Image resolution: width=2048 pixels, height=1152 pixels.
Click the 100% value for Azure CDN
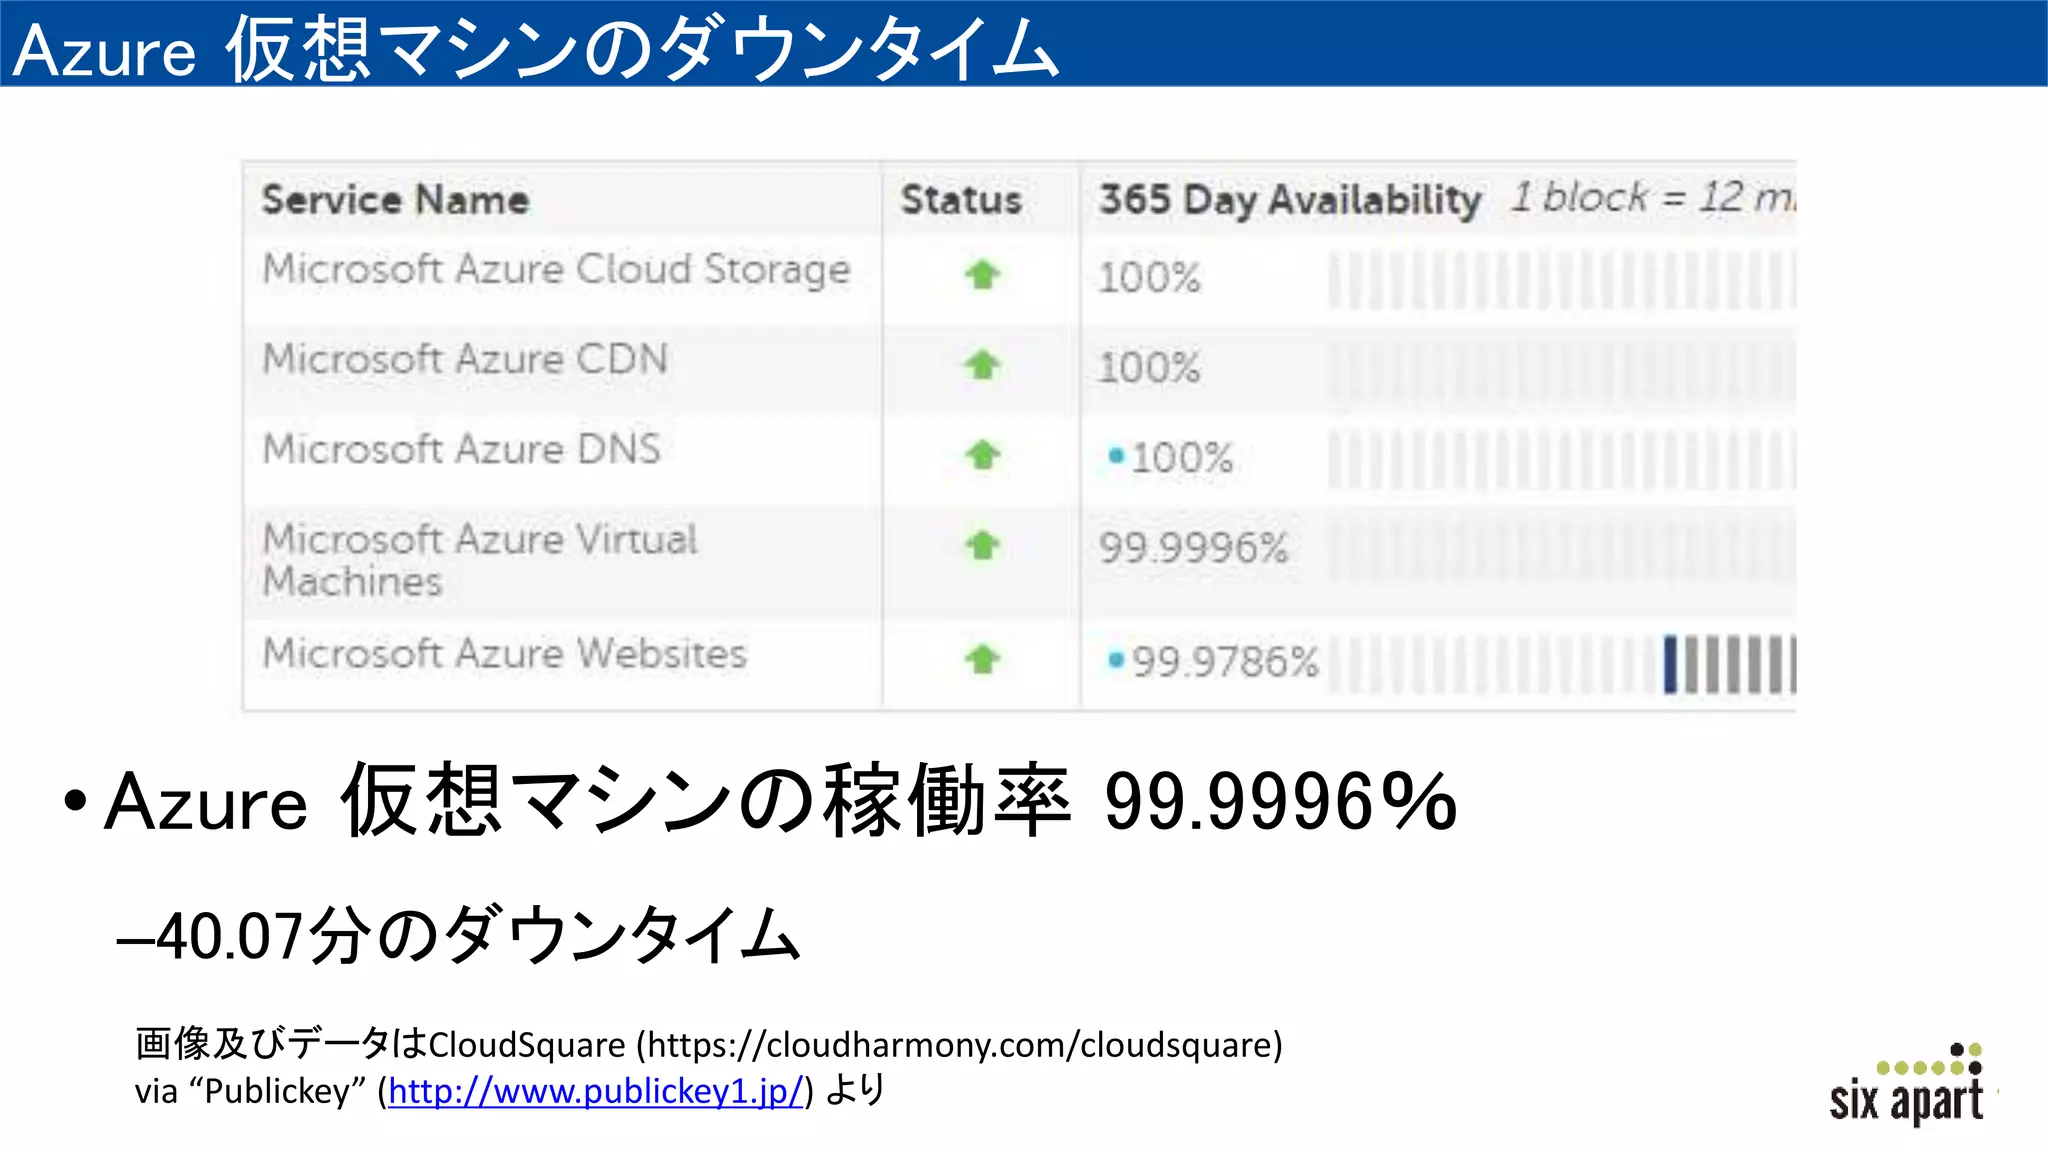1149,367
